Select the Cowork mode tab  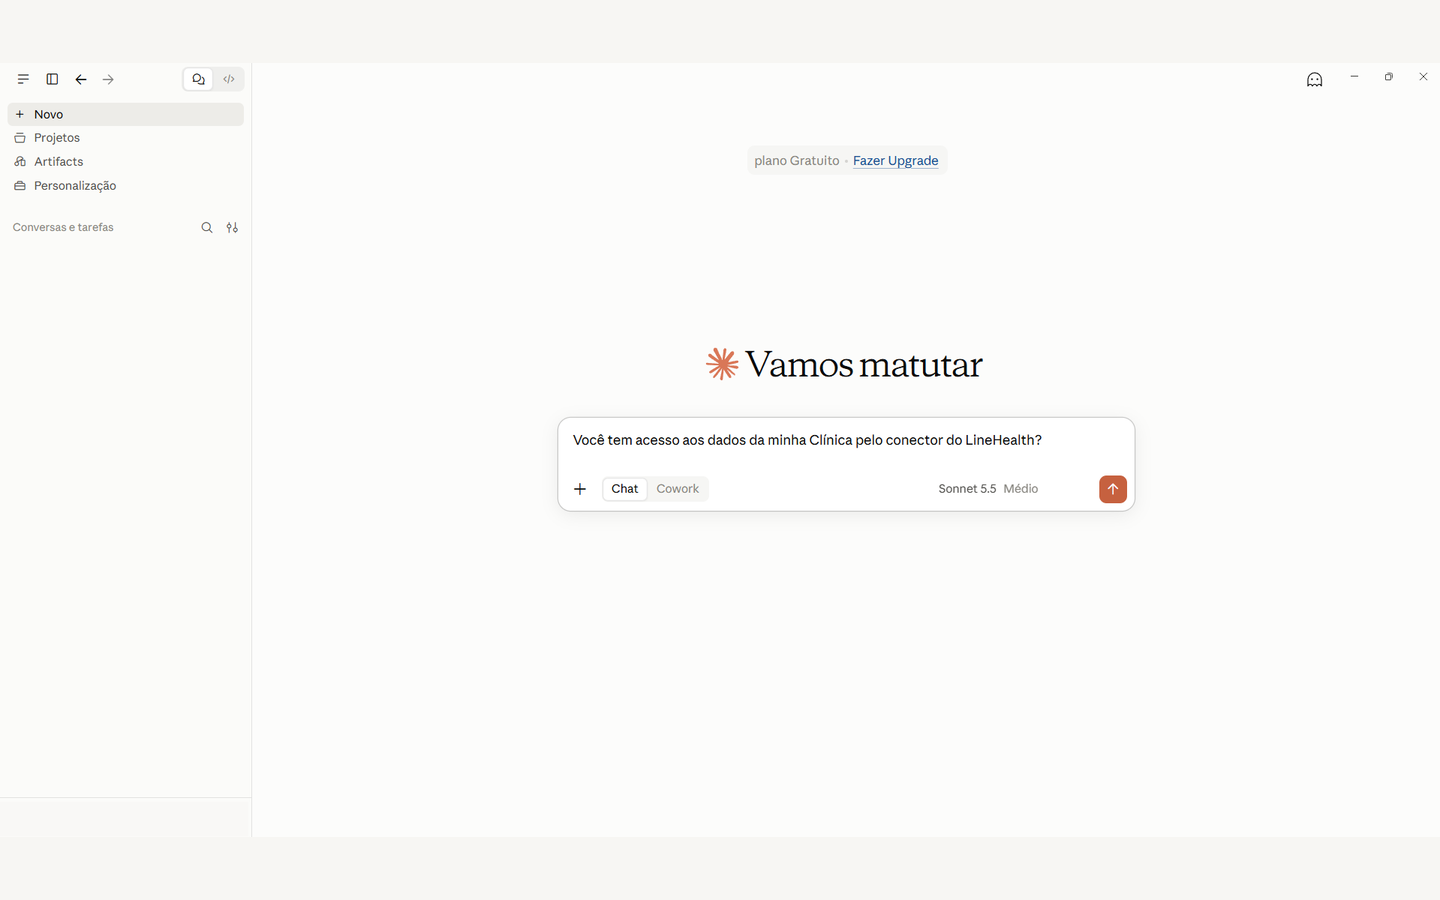click(x=678, y=489)
